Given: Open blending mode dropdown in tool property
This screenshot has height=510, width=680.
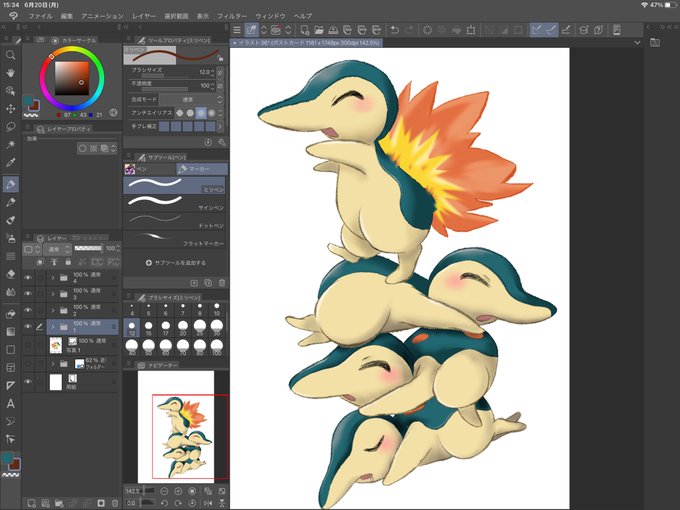Looking at the screenshot, I should coord(191,99).
